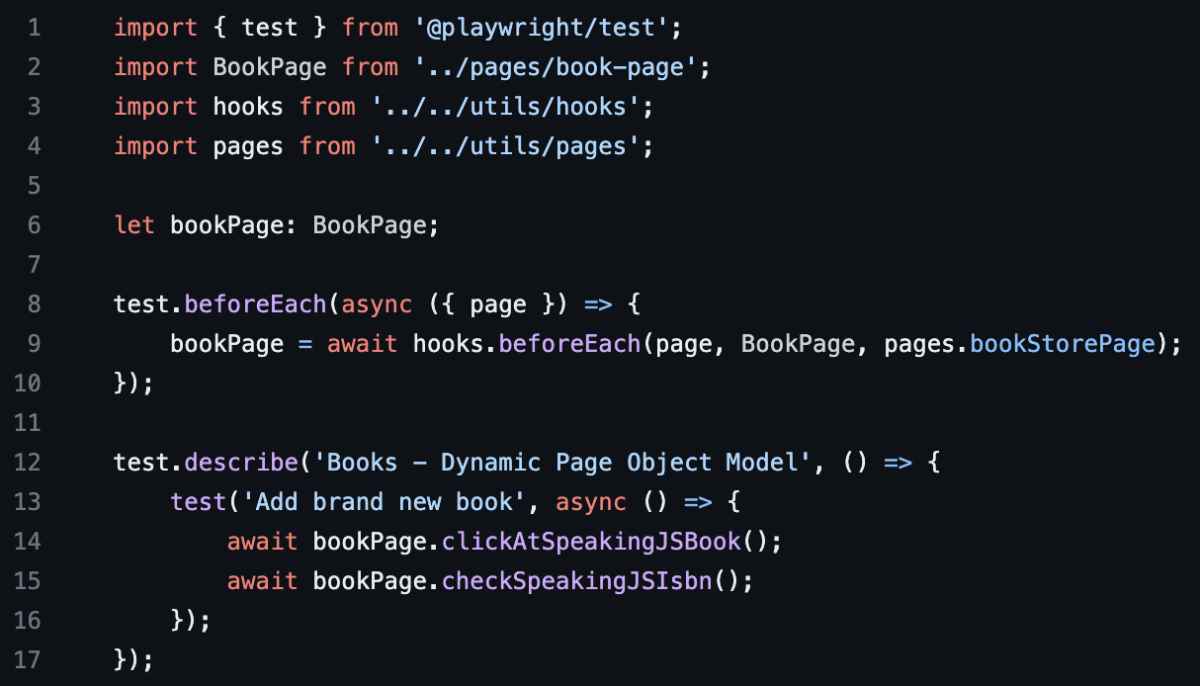Select line number 6 in the gutter
This screenshot has height=686, width=1200.
tap(34, 225)
